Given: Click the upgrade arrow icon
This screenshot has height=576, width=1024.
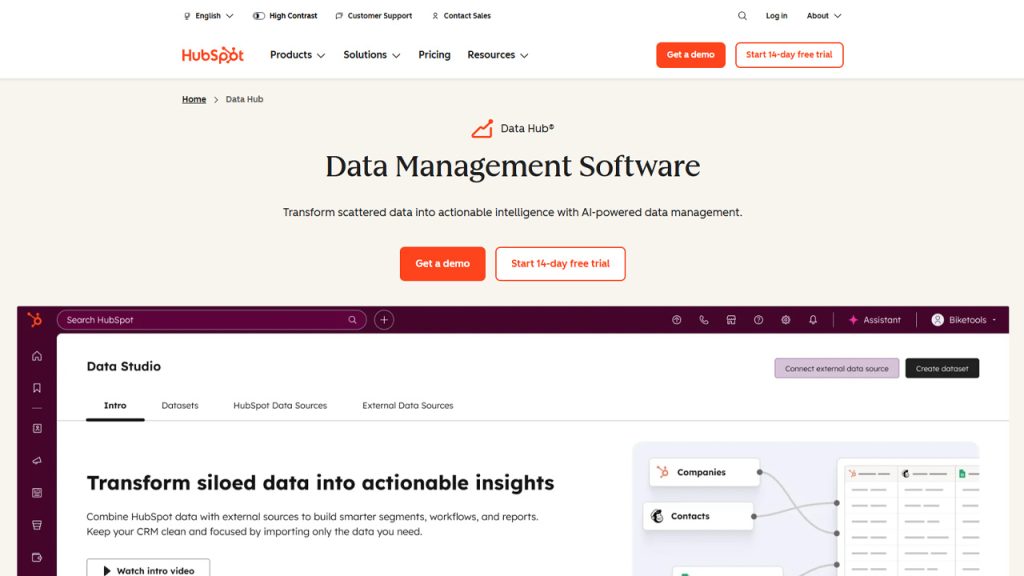Looking at the screenshot, I should click(677, 320).
